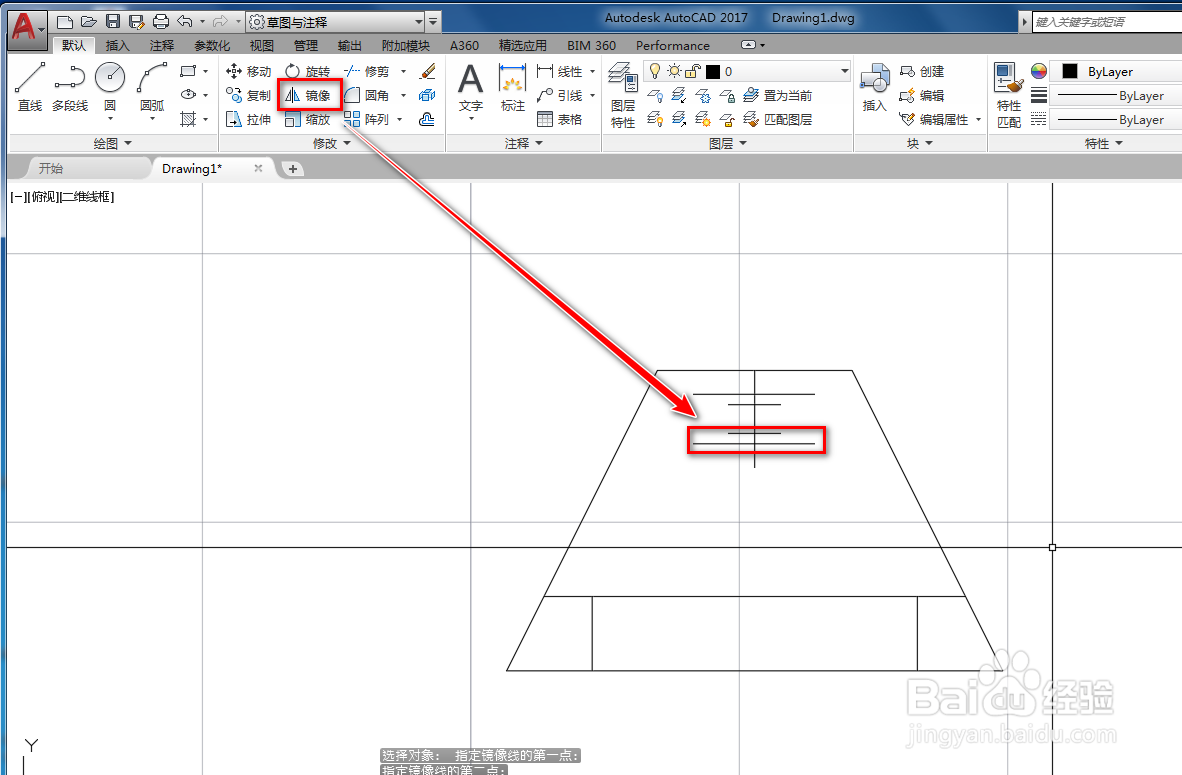This screenshot has height=775, width=1182.
Task: Switch to the 管理 ribbon tab
Action: pos(305,45)
